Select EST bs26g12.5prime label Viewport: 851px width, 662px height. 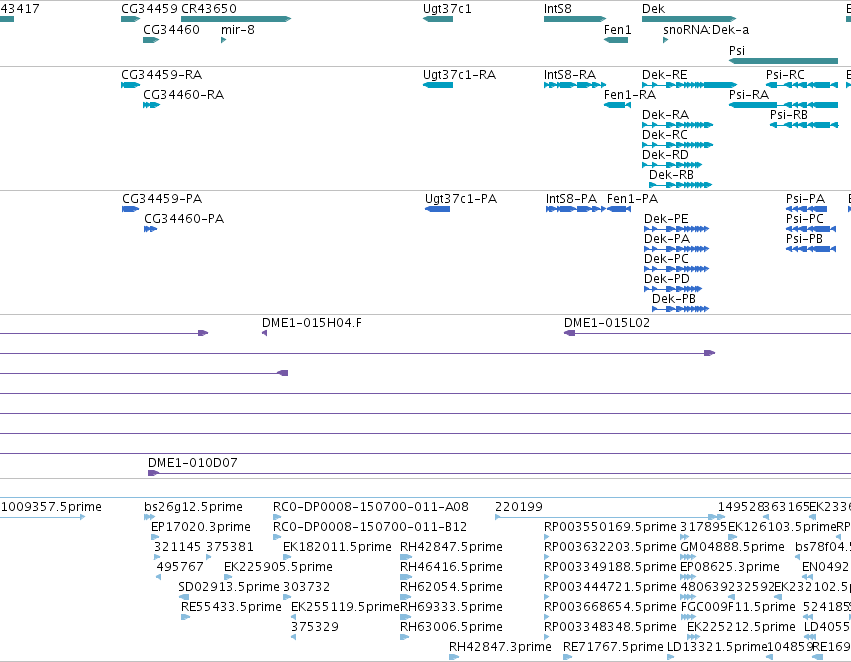[193, 507]
